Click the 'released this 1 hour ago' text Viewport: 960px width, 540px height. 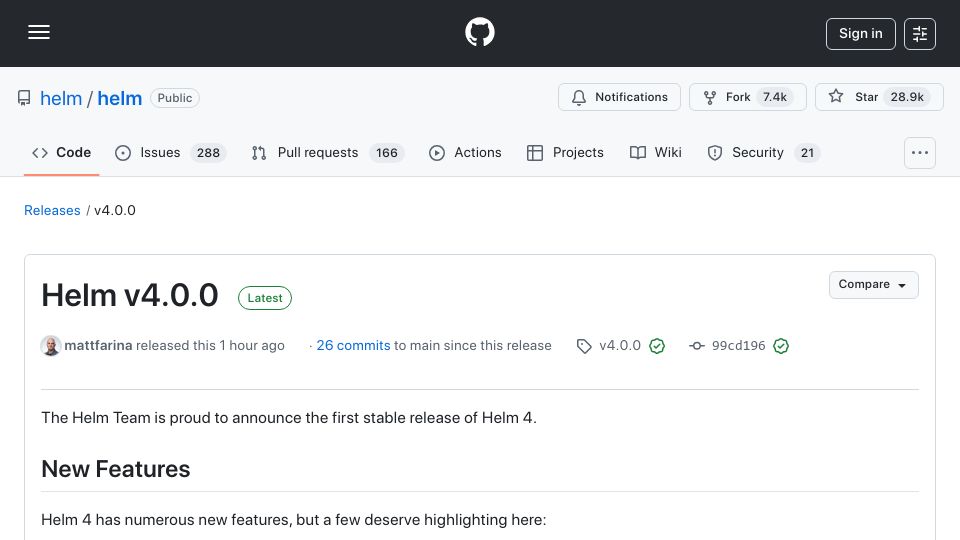(210, 346)
